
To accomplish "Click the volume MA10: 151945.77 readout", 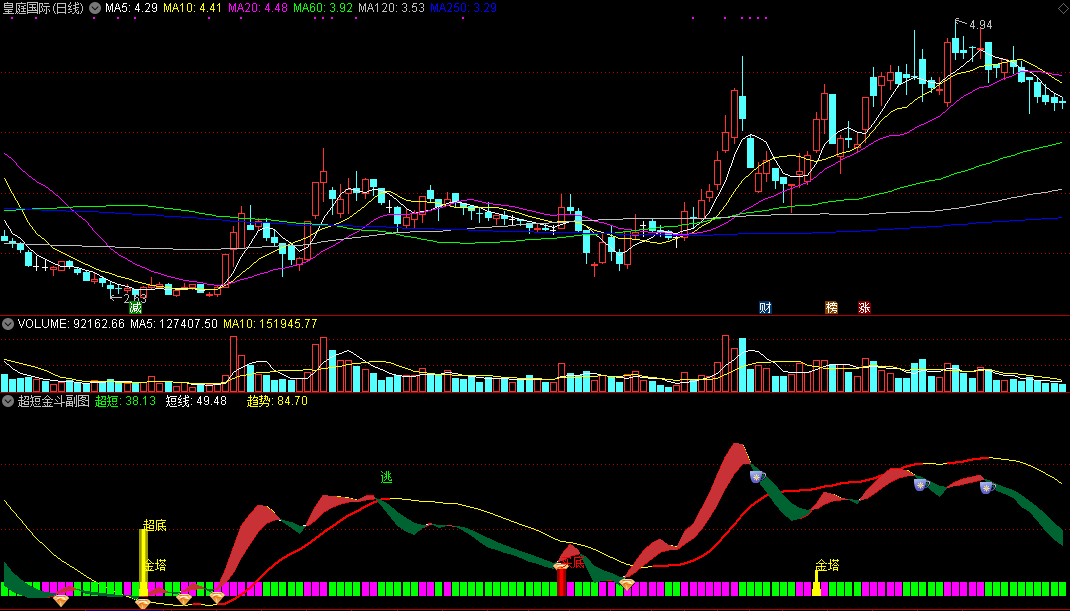I will (x=270, y=324).
